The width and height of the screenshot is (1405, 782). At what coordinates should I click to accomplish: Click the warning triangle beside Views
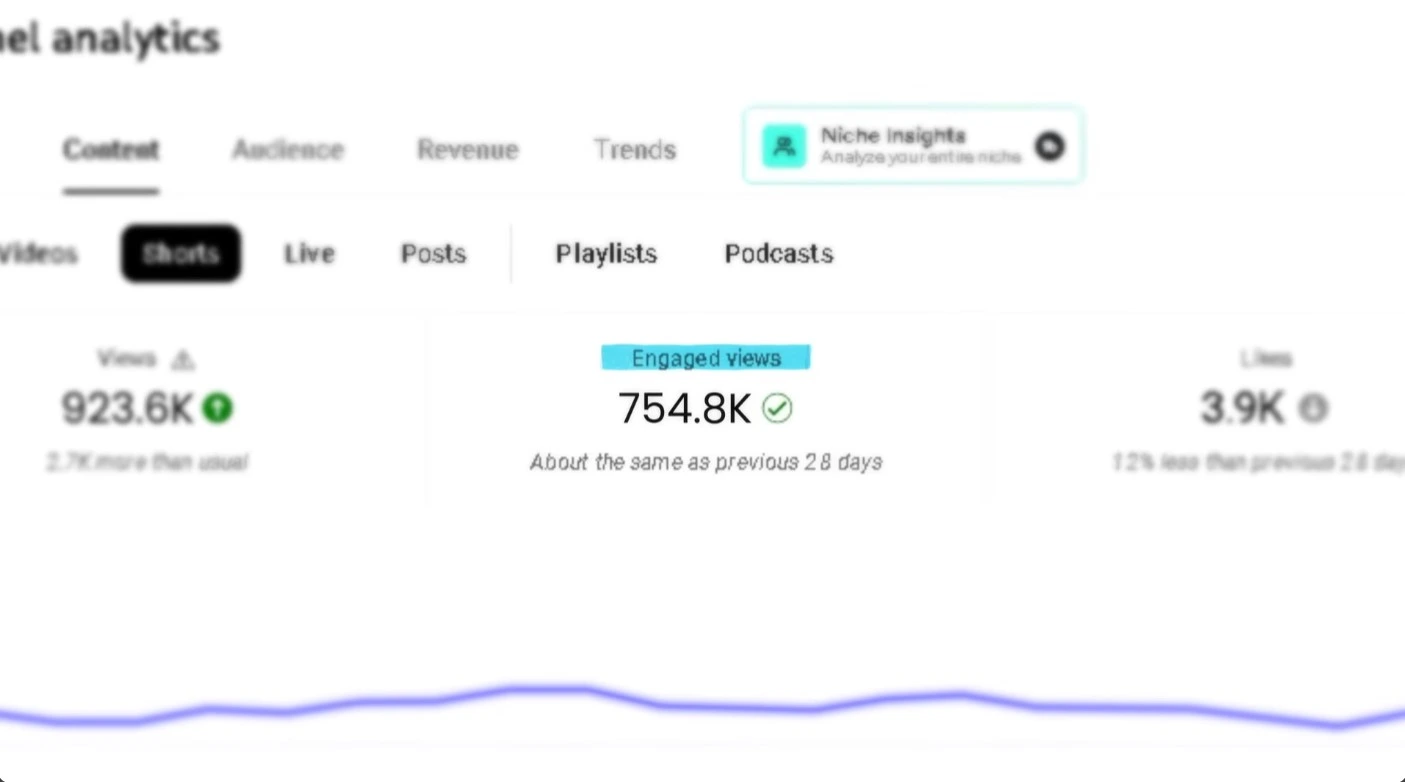(x=182, y=359)
